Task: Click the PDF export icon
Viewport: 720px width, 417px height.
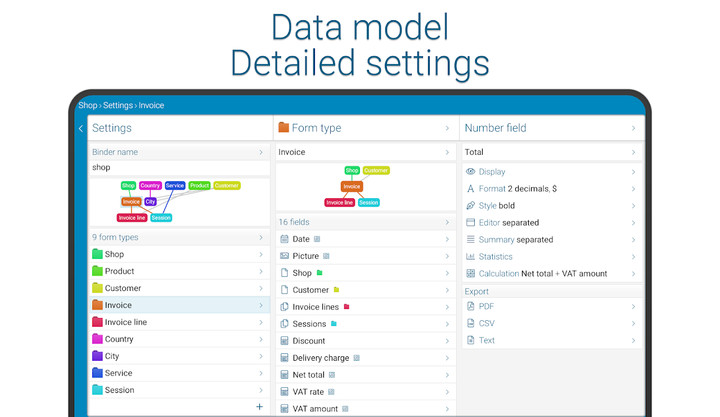Action: pos(471,307)
